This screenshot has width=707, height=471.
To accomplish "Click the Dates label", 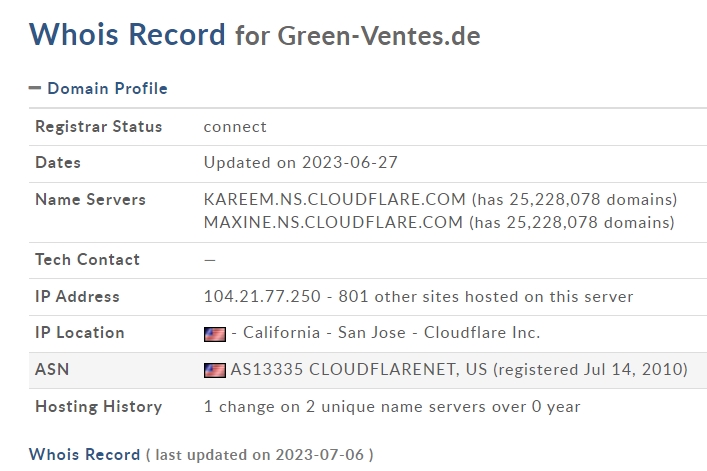I will tap(58, 163).
